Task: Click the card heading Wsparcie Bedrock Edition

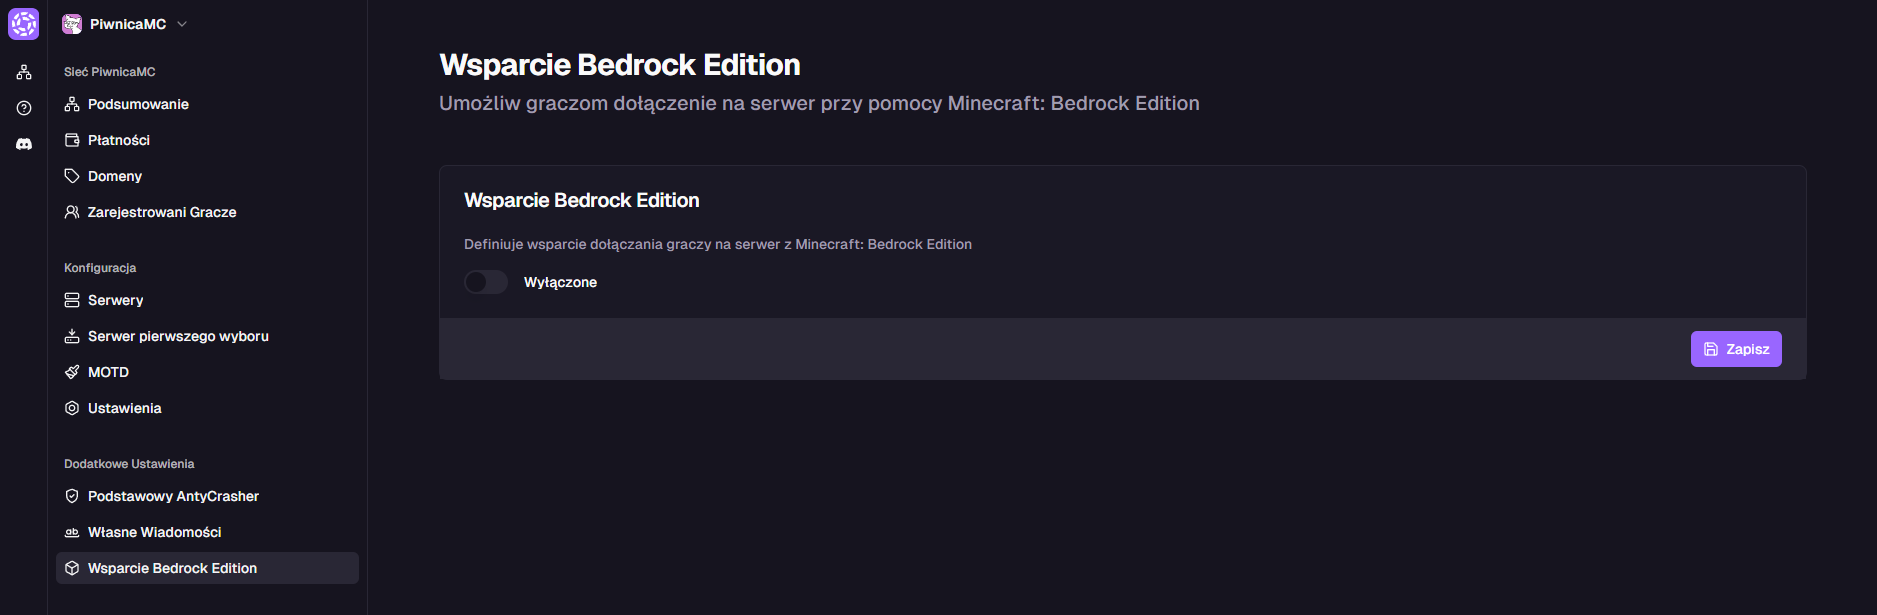Action: 582,200
